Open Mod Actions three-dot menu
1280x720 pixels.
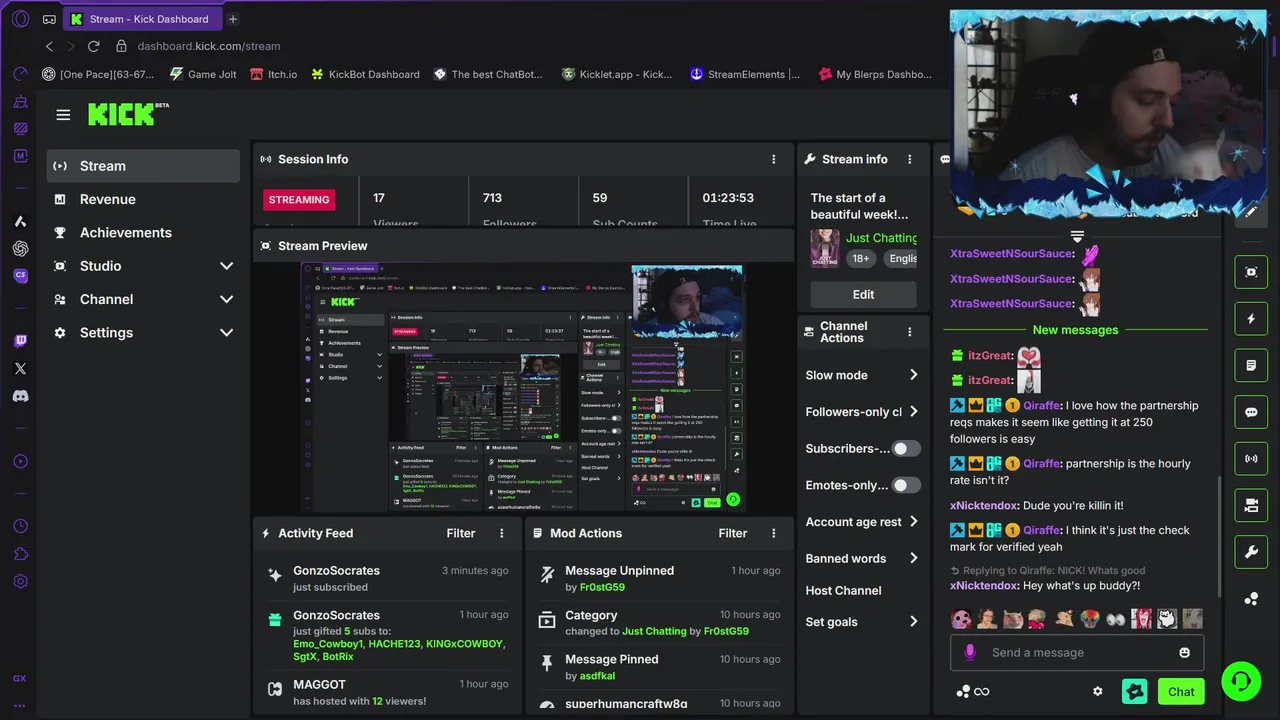pos(773,533)
